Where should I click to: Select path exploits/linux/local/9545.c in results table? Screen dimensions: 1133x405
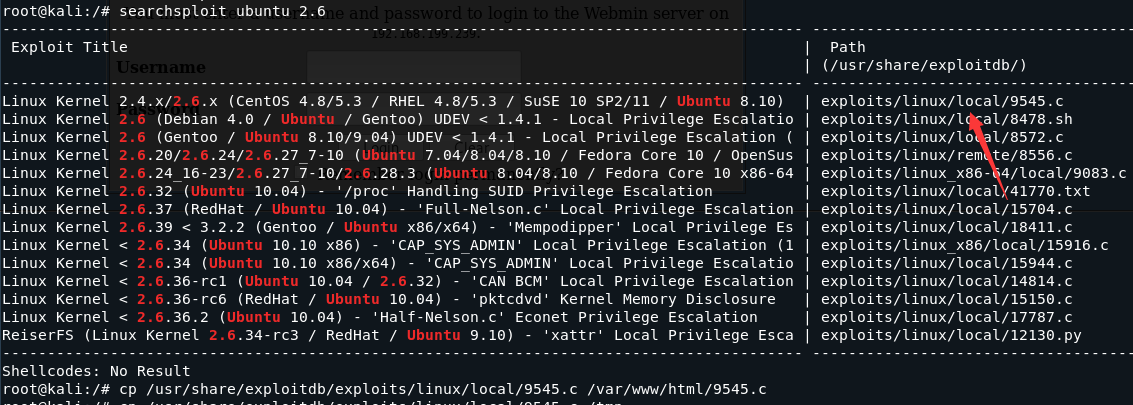click(x=942, y=101)
